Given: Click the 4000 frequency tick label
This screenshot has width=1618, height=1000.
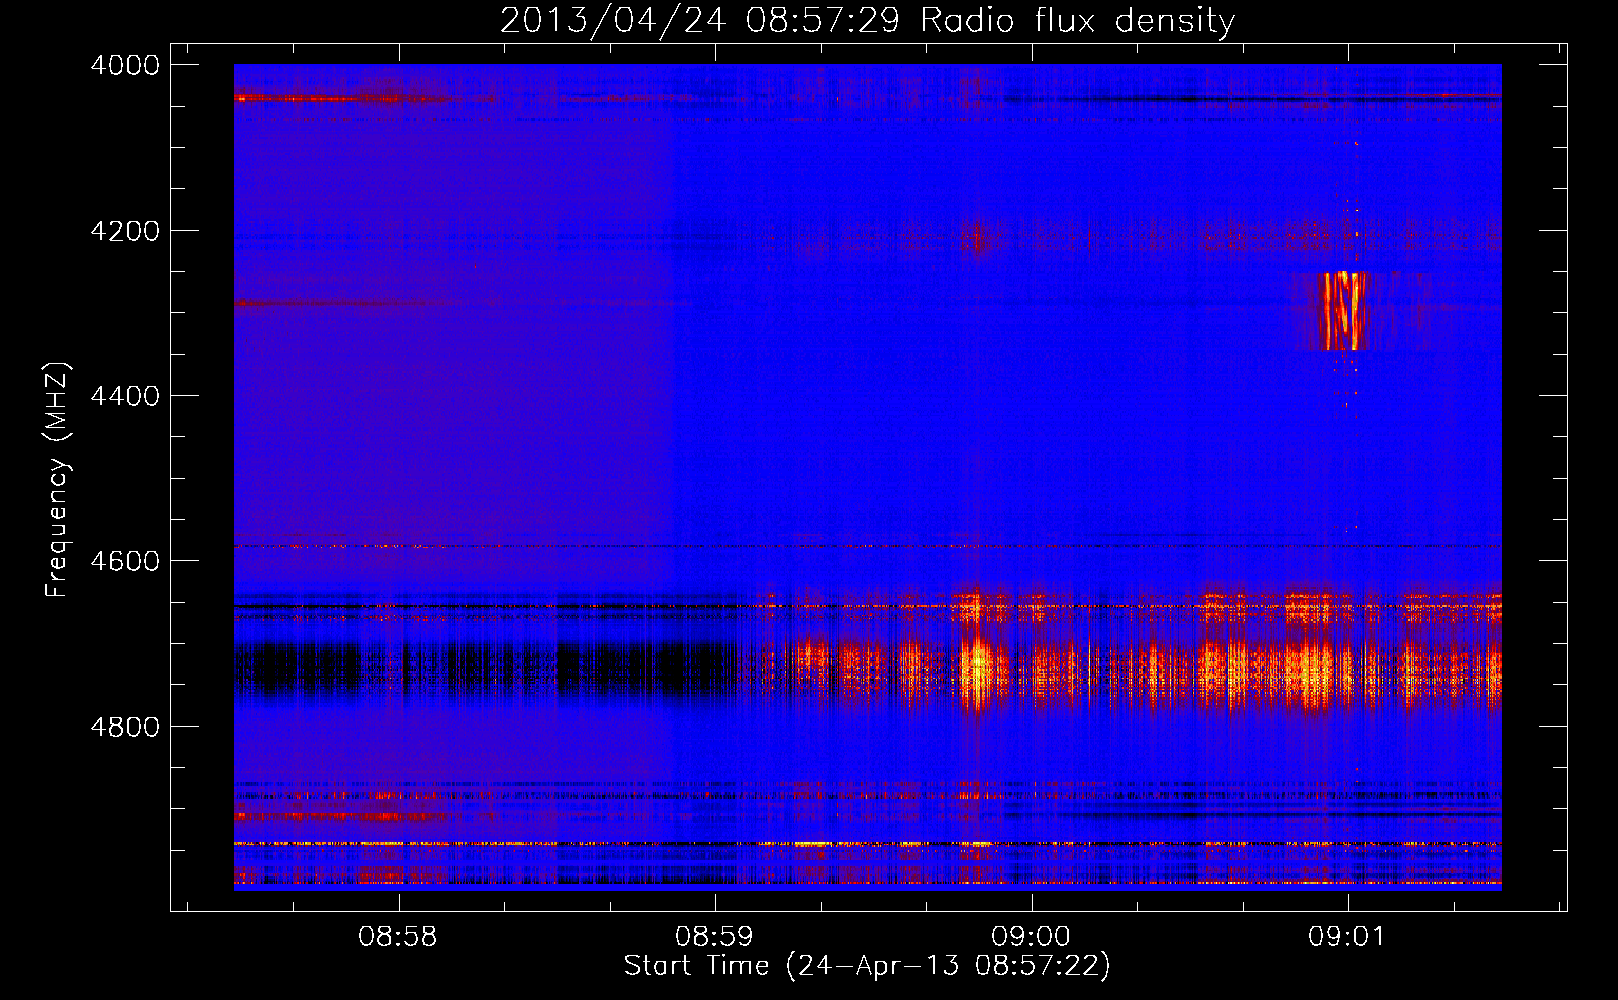Looking at the screenshot, I should [x=125, y=65].
